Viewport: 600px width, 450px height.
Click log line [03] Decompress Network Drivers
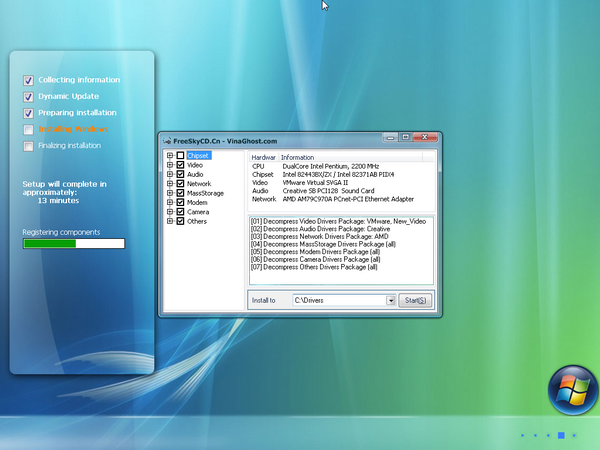point(320,236)
